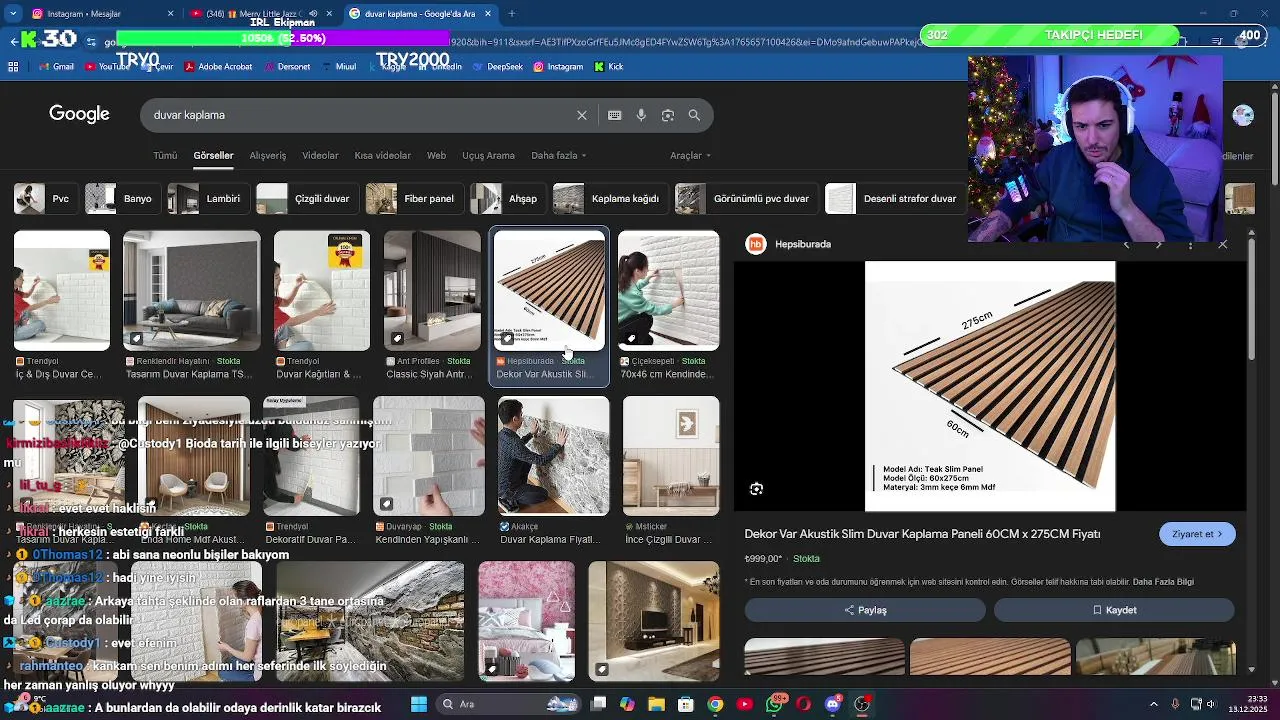The image size is (1280, 720).
Task: Open Microsoft Store from taskbar
Action: 686,704
